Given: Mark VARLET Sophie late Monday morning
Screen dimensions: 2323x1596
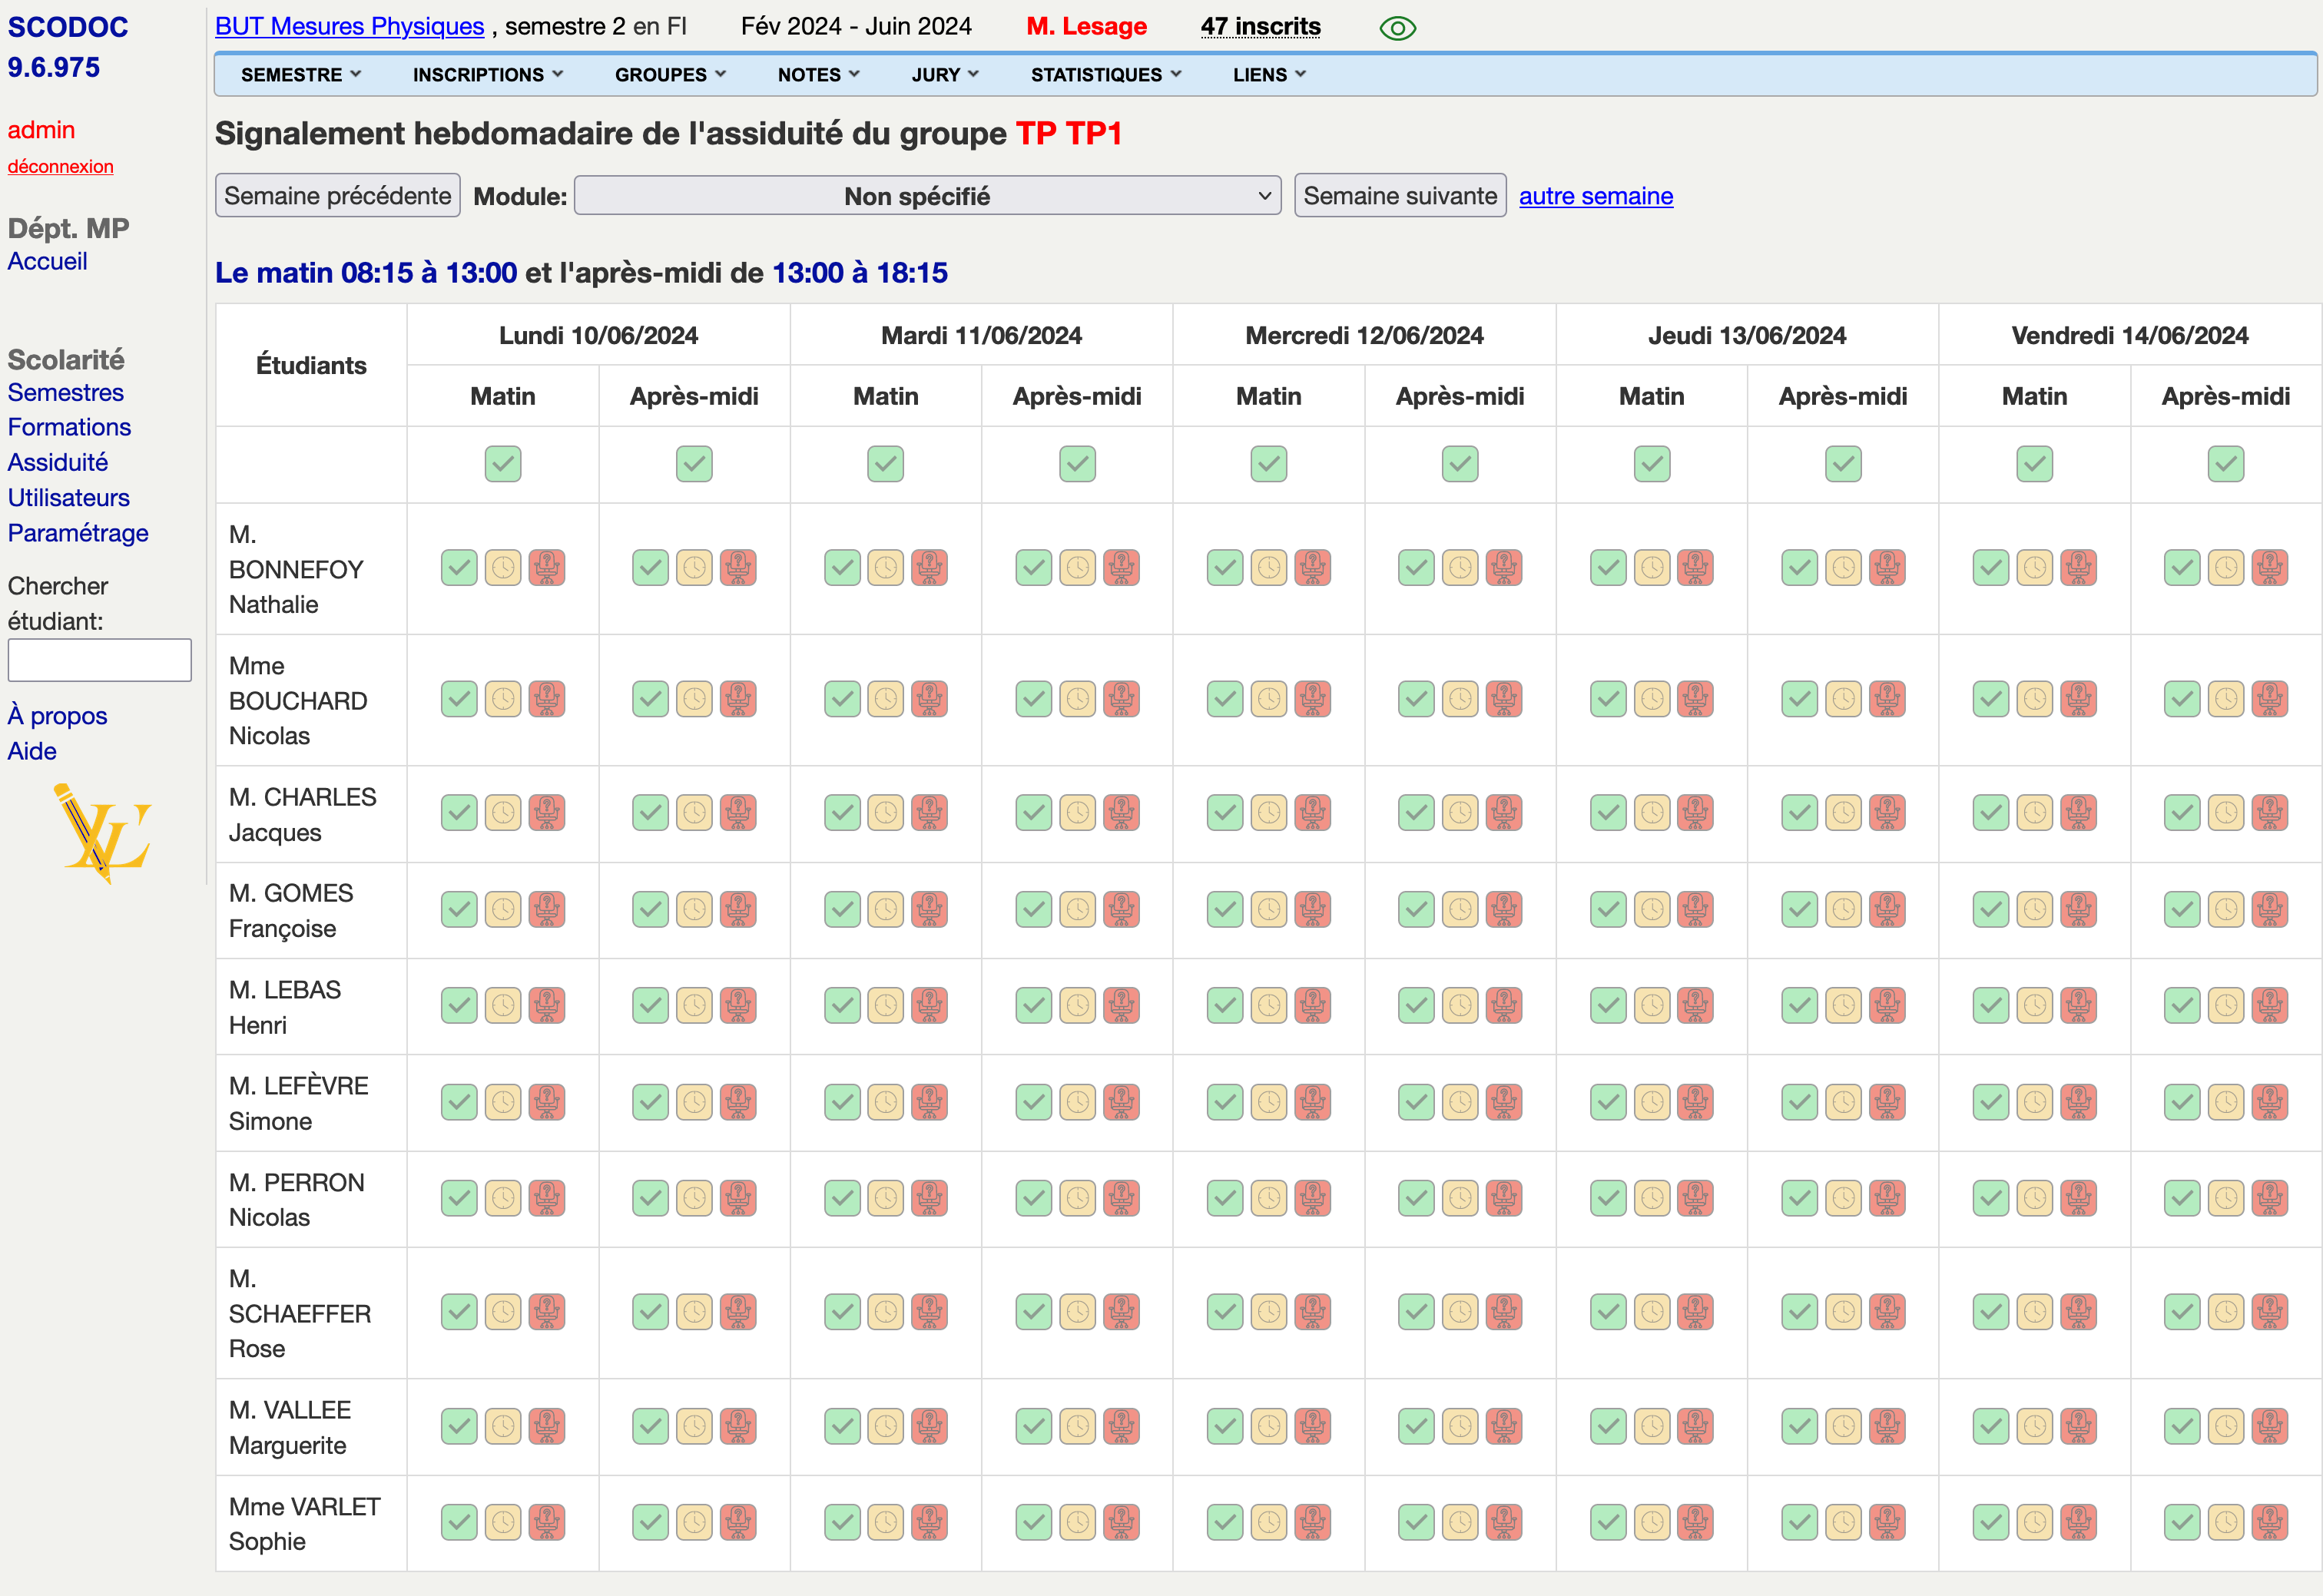Looking at the screenshot, I should [x=503, y=1522].
